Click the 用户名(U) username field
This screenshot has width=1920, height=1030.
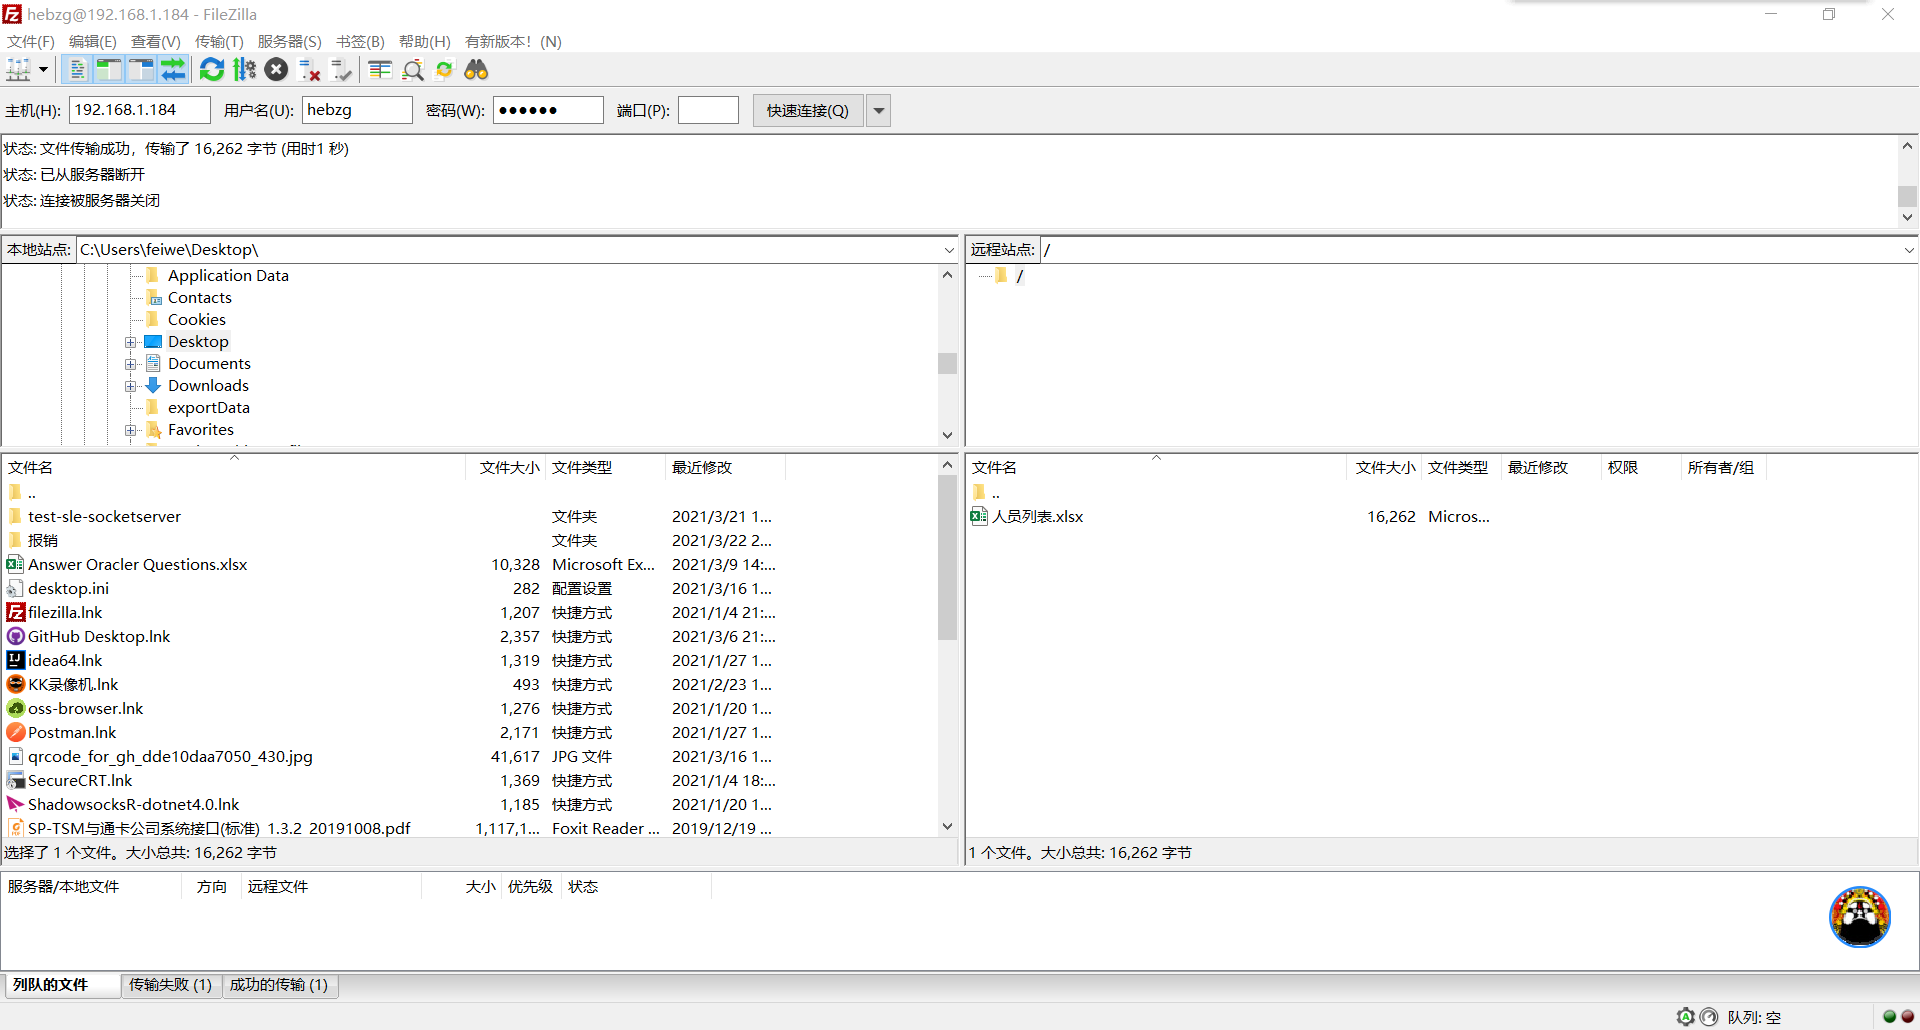point(357,110)
